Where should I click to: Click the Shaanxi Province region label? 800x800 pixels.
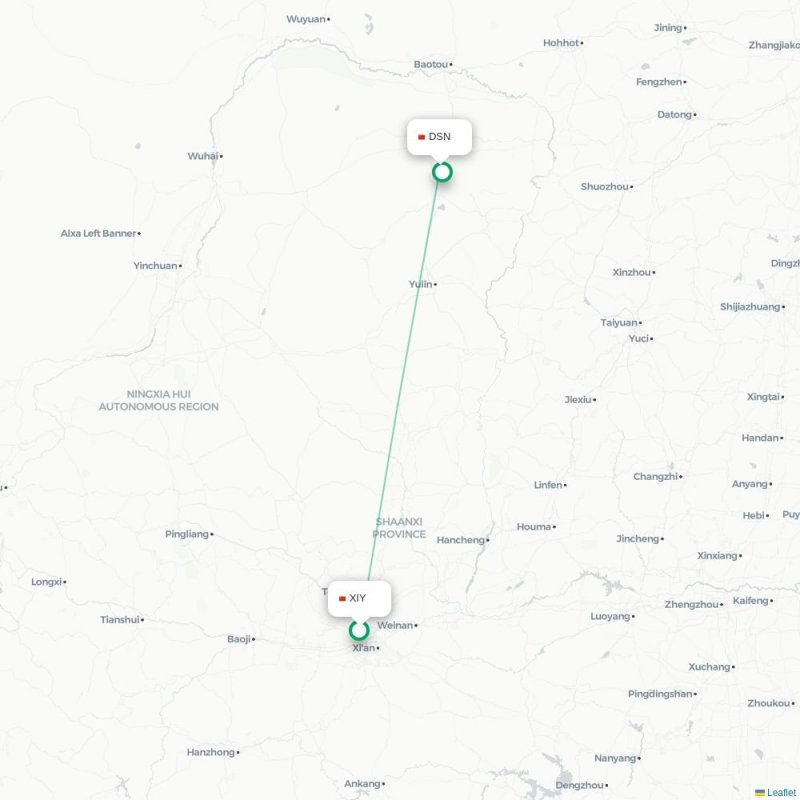point(399,528)
